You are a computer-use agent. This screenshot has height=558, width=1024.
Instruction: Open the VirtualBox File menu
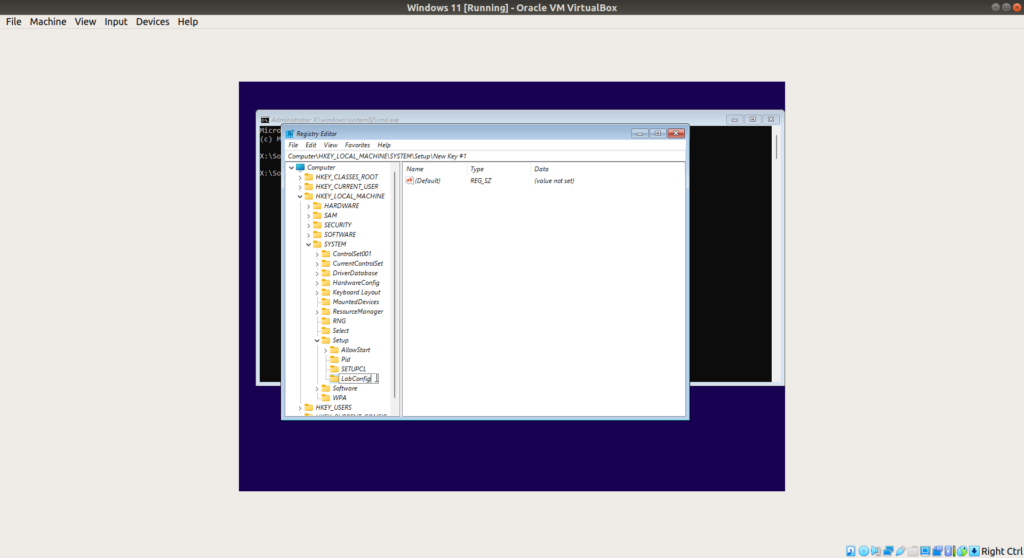13,22
